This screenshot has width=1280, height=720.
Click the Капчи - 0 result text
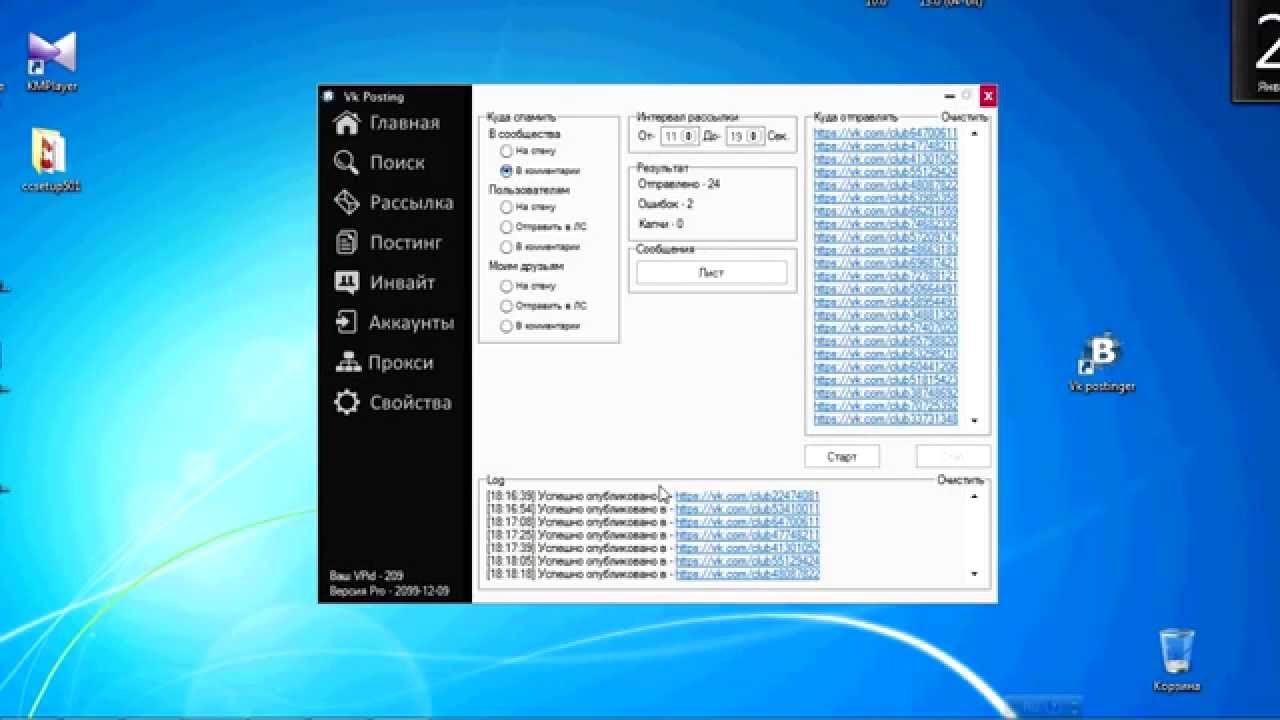[660, 224]
